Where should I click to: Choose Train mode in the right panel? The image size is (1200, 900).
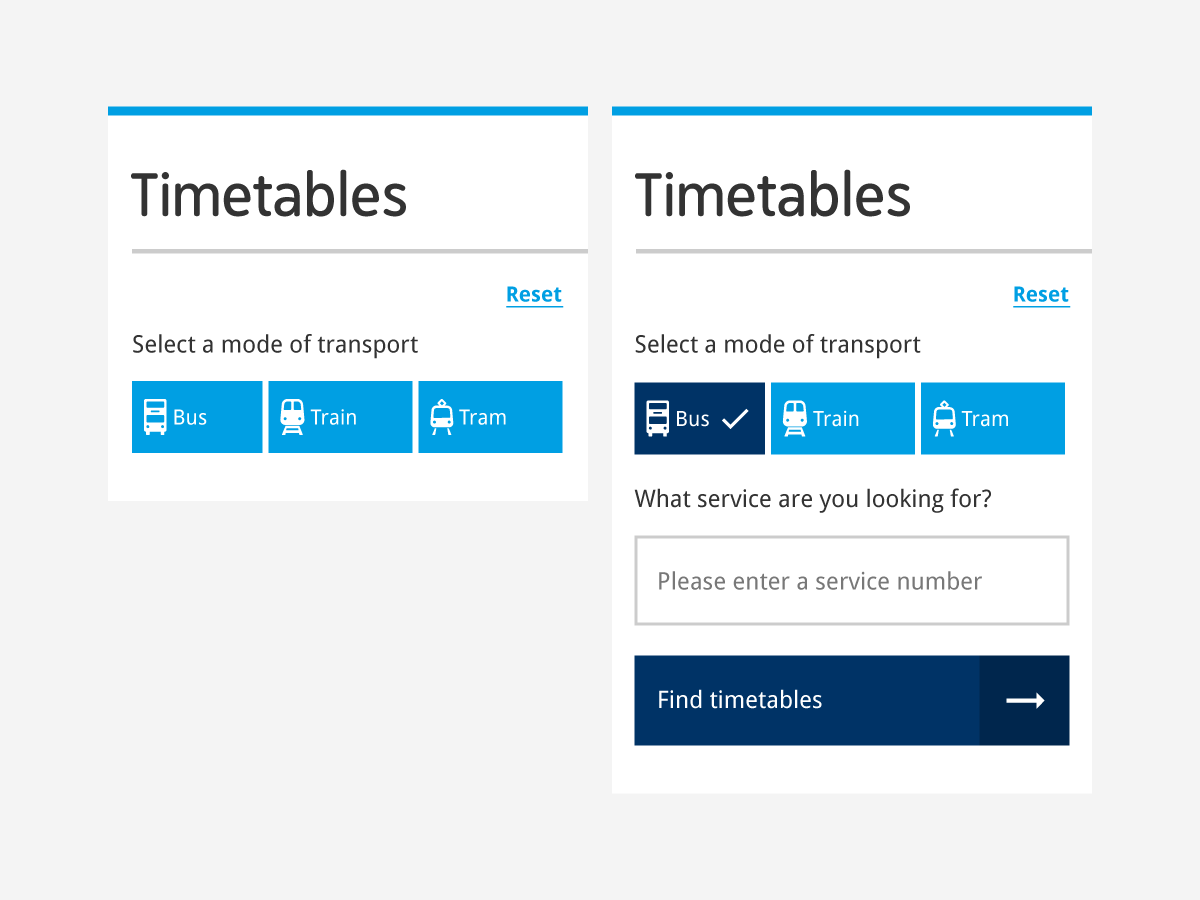tap(843, 418)
